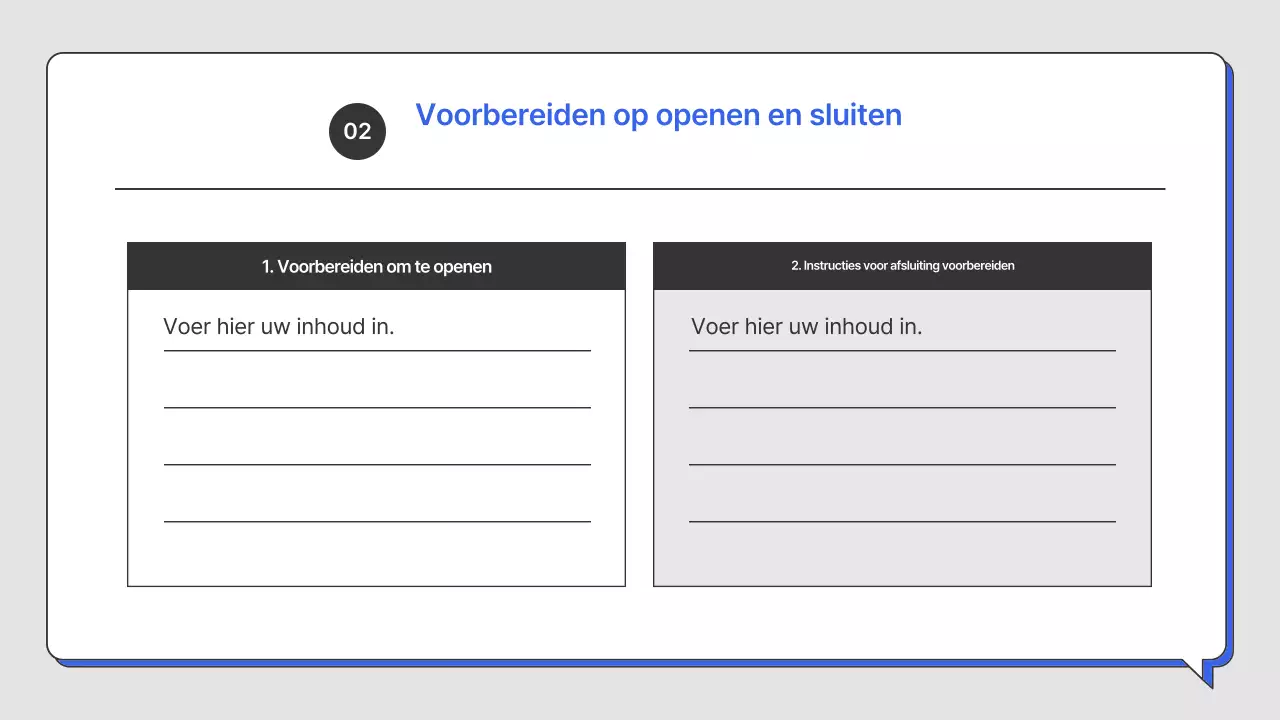Click the bottom writing line in the right panel

(x=903, y=522)
